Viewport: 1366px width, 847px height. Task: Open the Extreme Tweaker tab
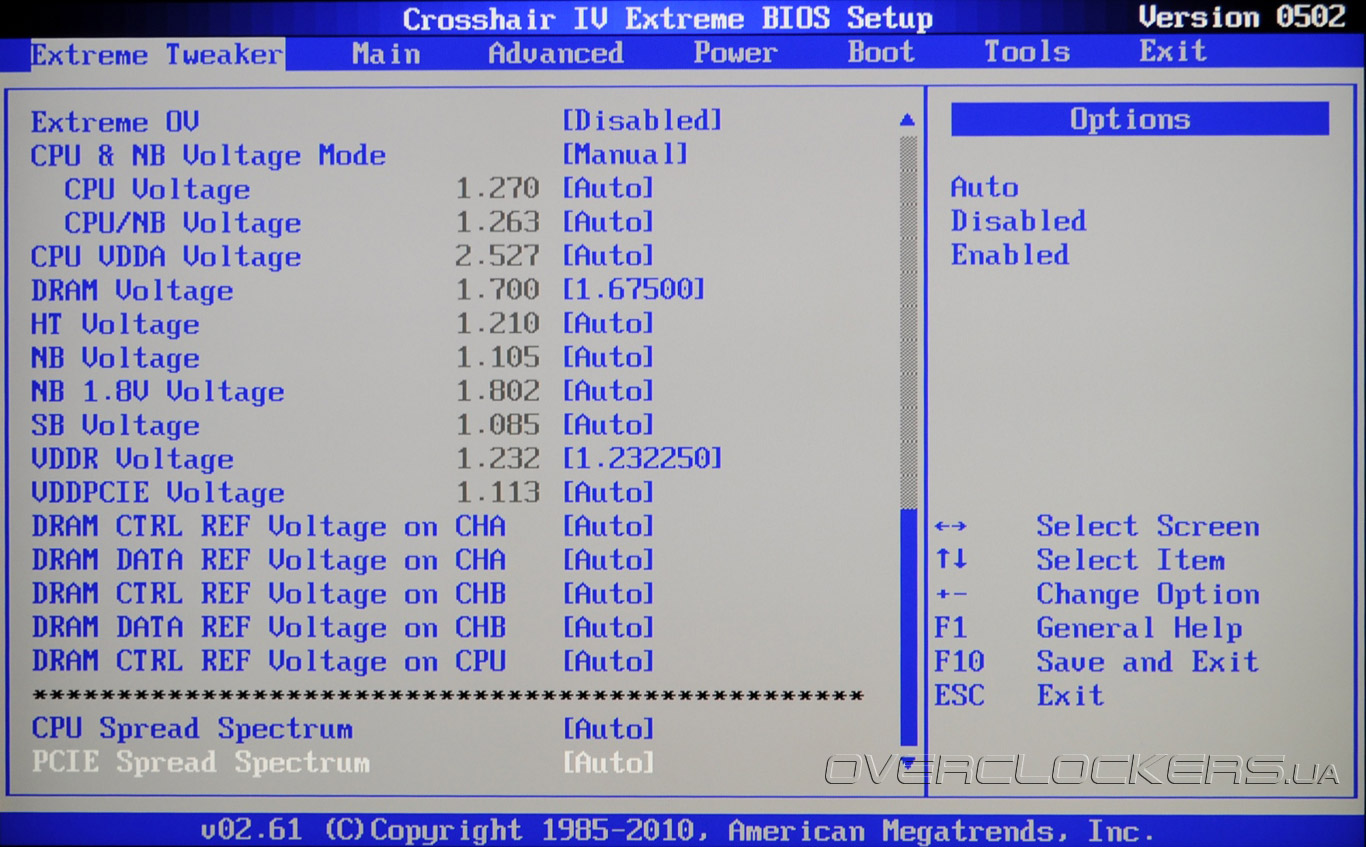157,54
